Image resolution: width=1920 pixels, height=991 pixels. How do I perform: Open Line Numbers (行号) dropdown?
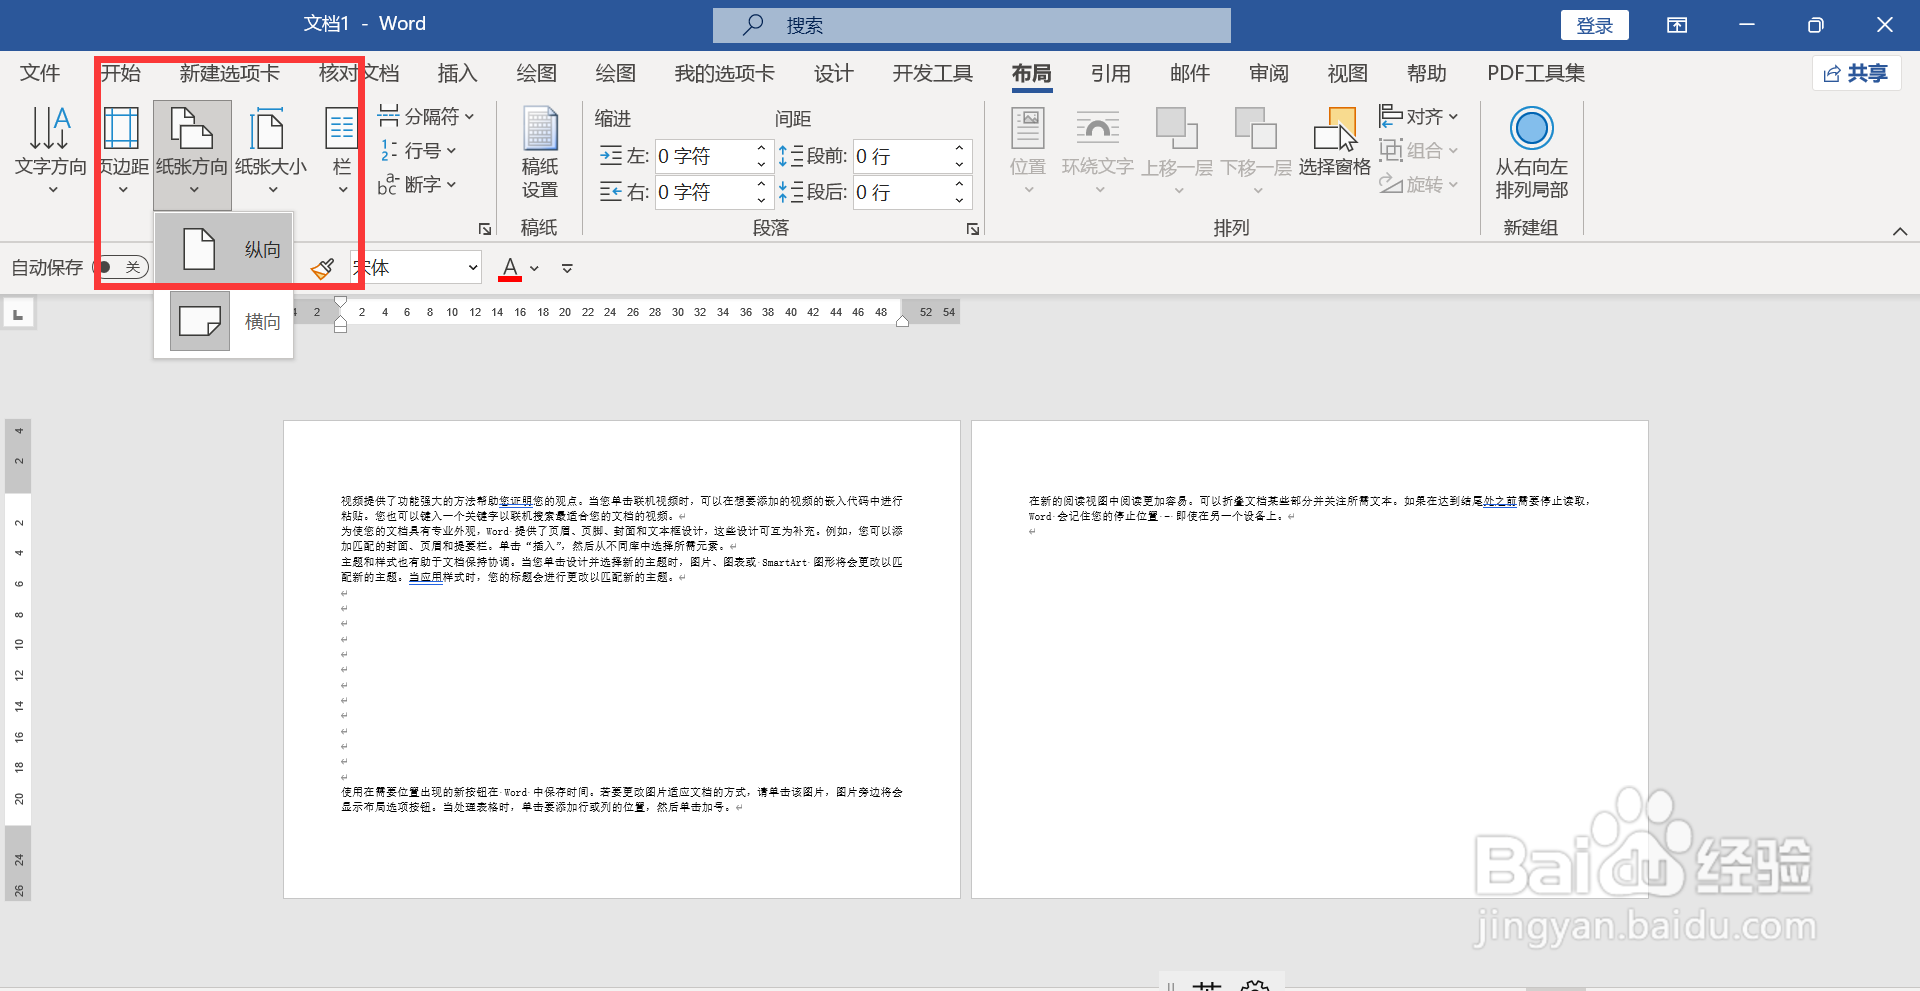(418, 150)
